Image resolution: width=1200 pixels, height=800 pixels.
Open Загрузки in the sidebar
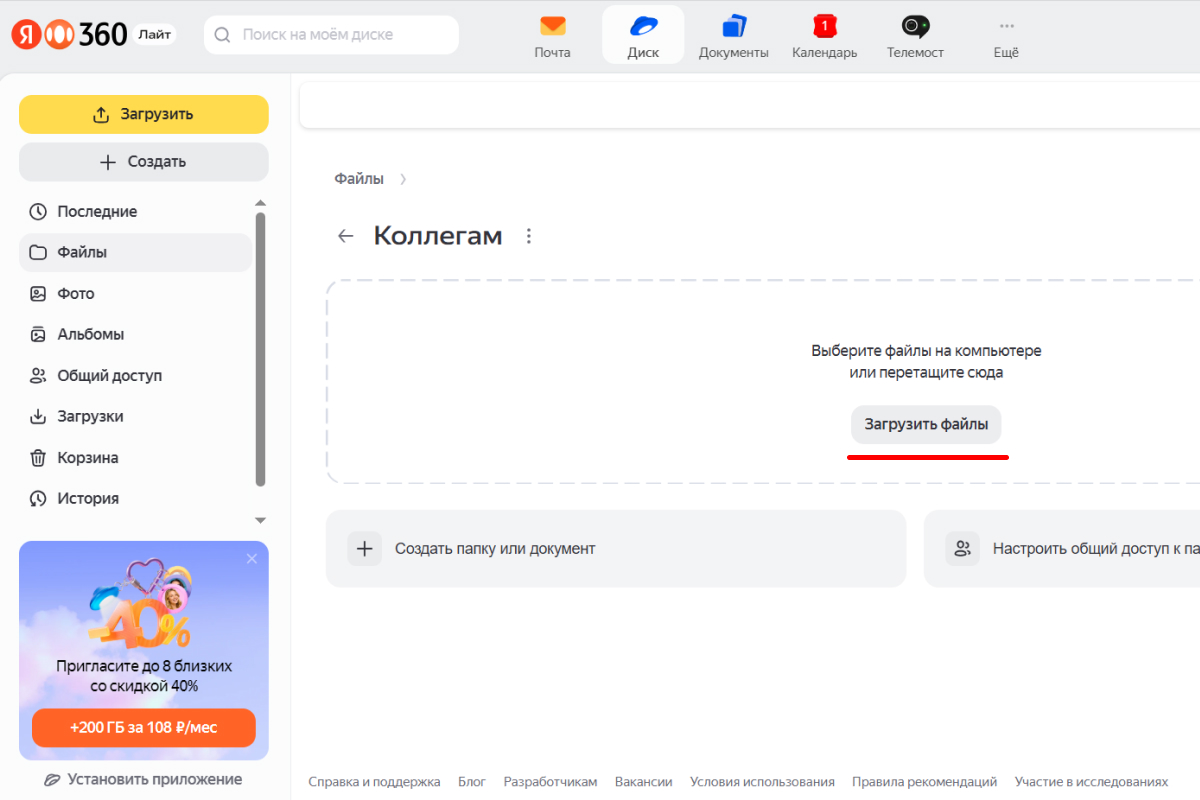point(135,417)
